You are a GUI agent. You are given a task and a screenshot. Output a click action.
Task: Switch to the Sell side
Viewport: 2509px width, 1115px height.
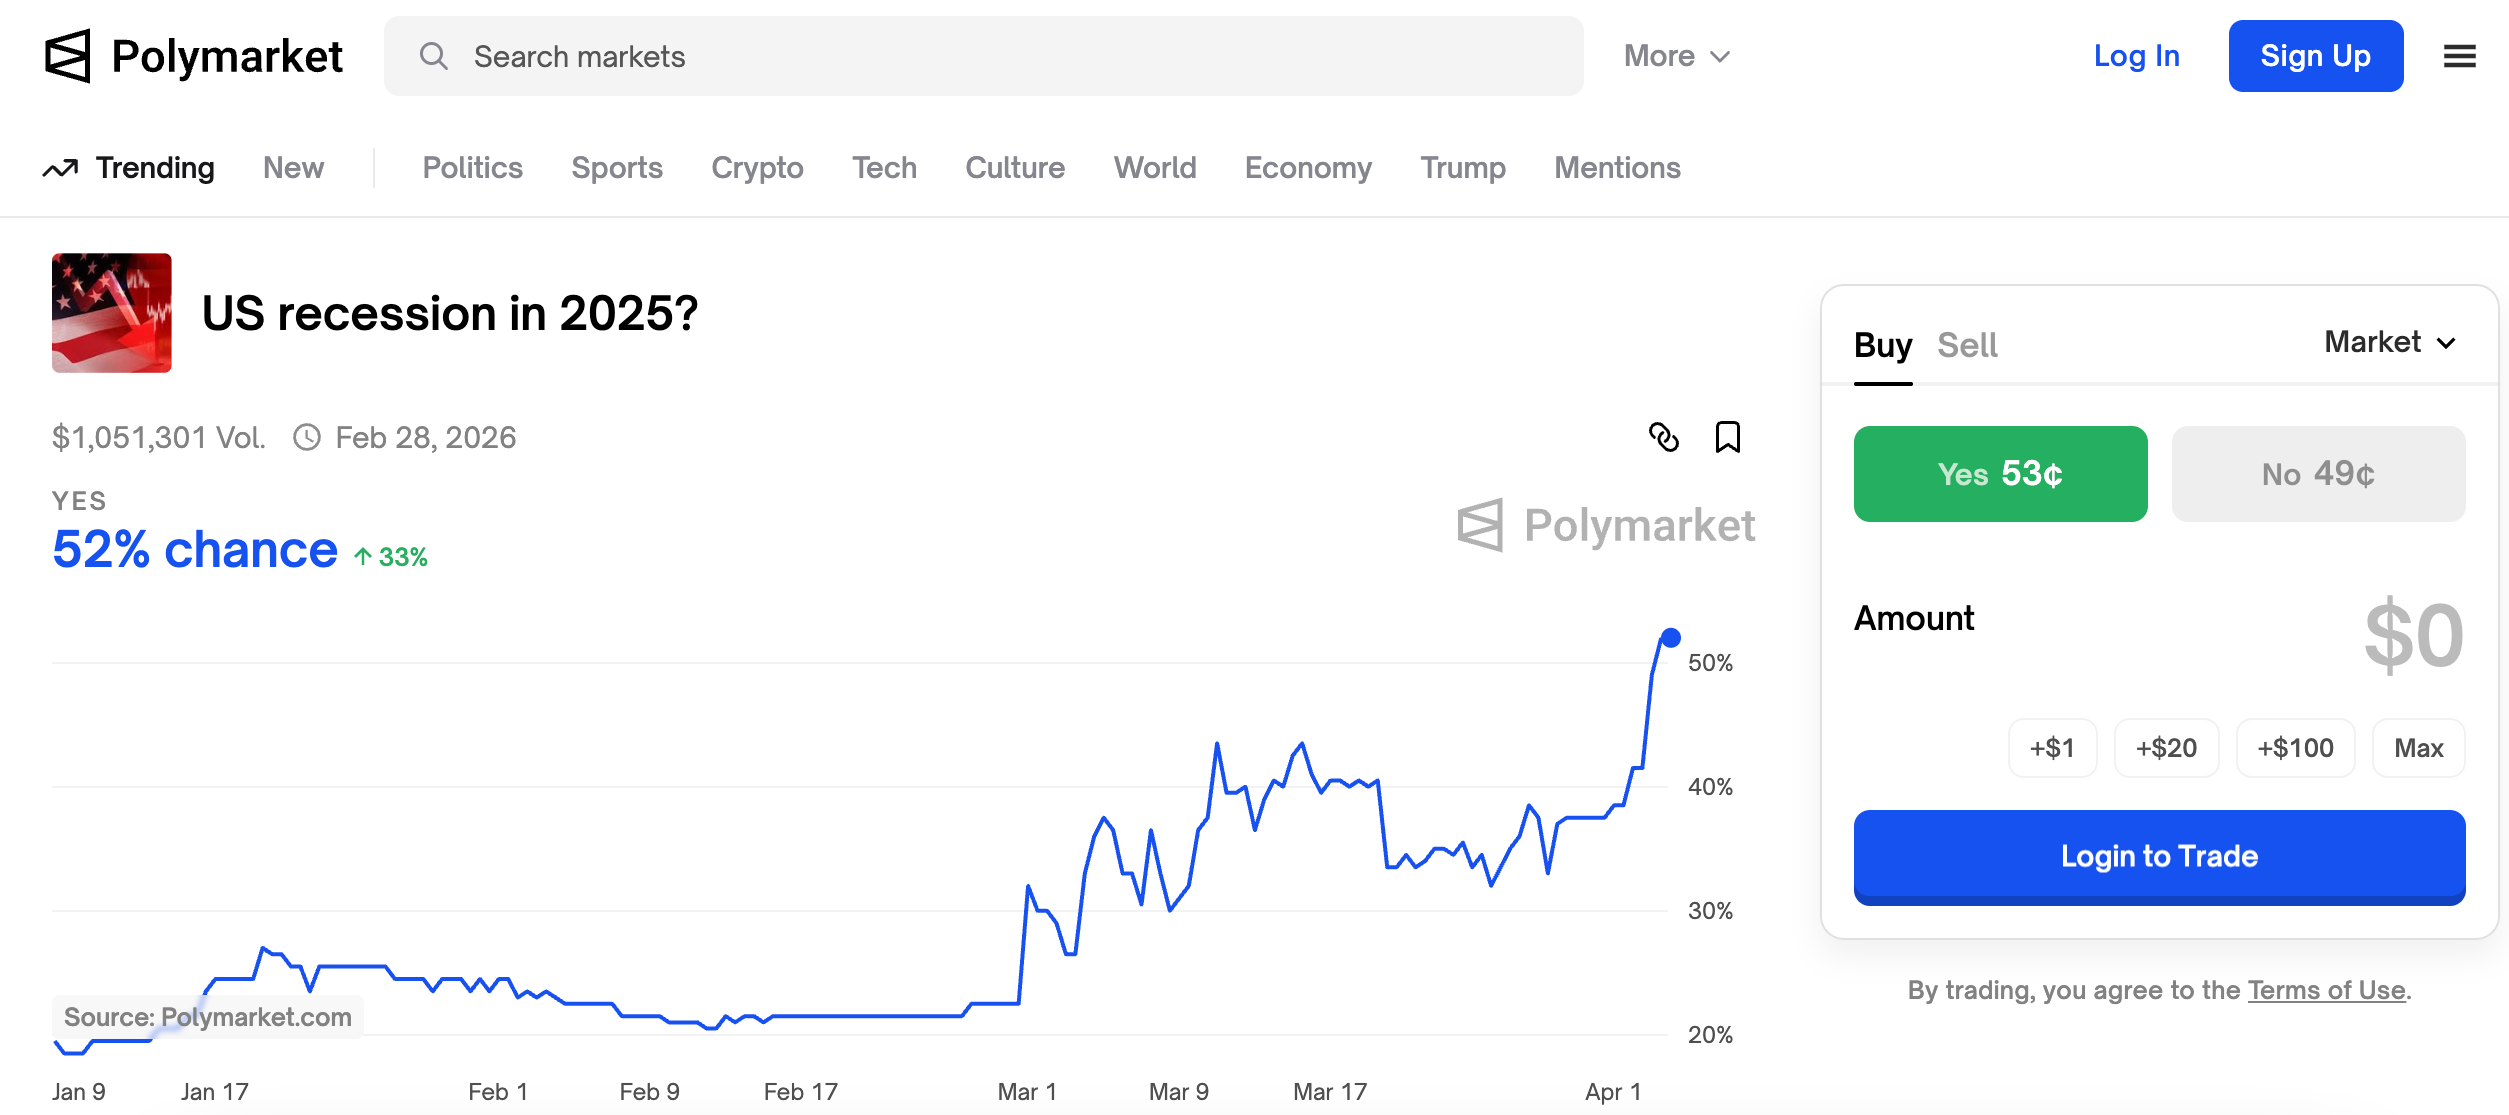[x=1966, y=344]
